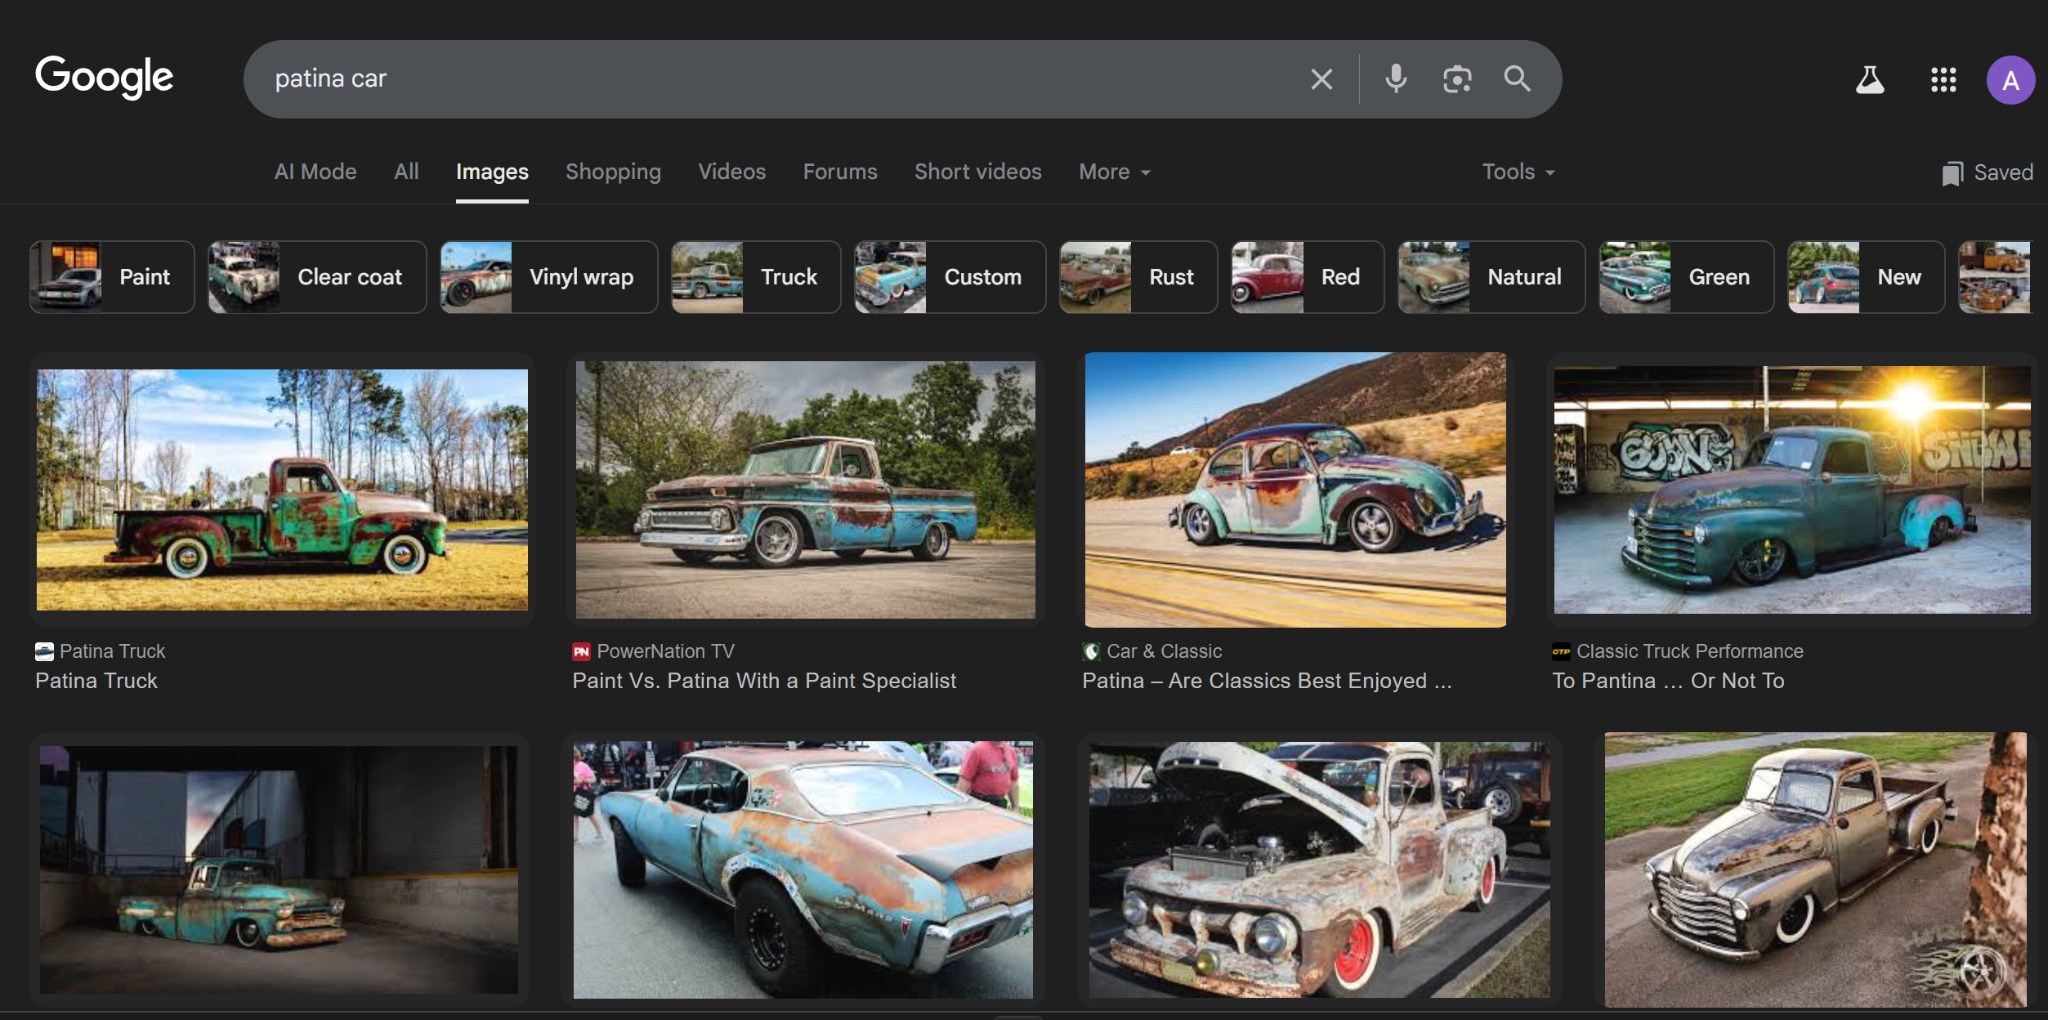
Task: Open the AI Mode tab
Action: pos(315,172)
